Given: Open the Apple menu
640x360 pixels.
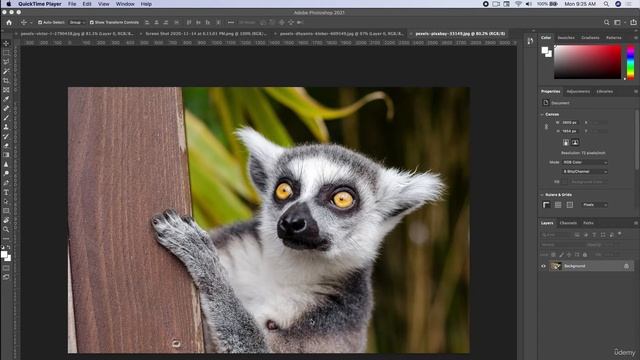Looking at the screenshot, I should point(9,4).
